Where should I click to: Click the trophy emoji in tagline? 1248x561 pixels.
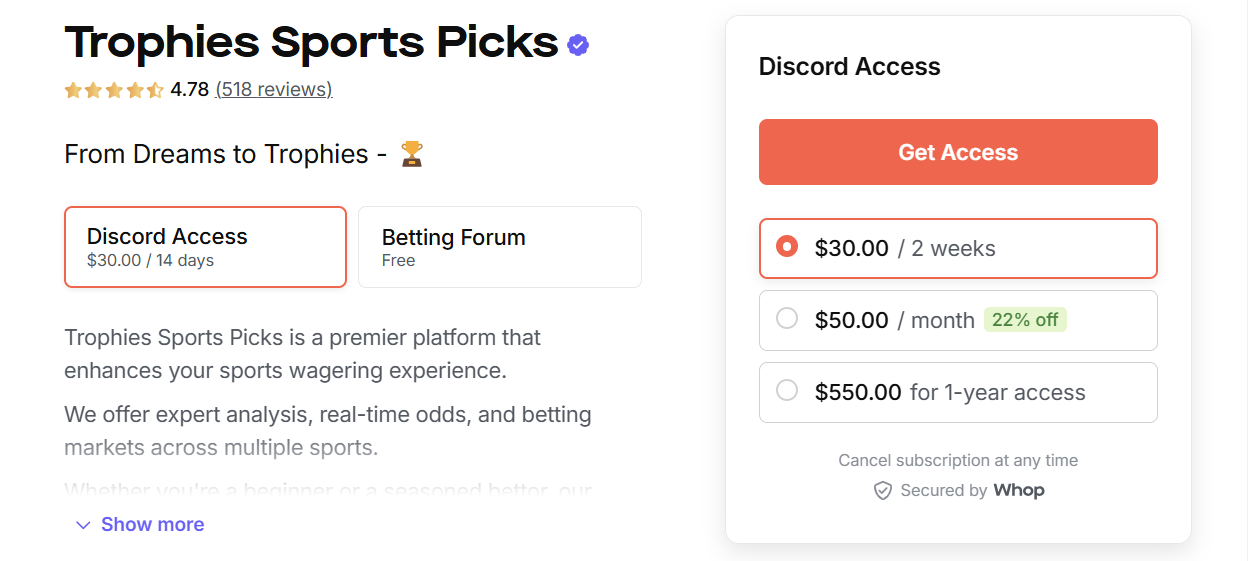point(412,154)
